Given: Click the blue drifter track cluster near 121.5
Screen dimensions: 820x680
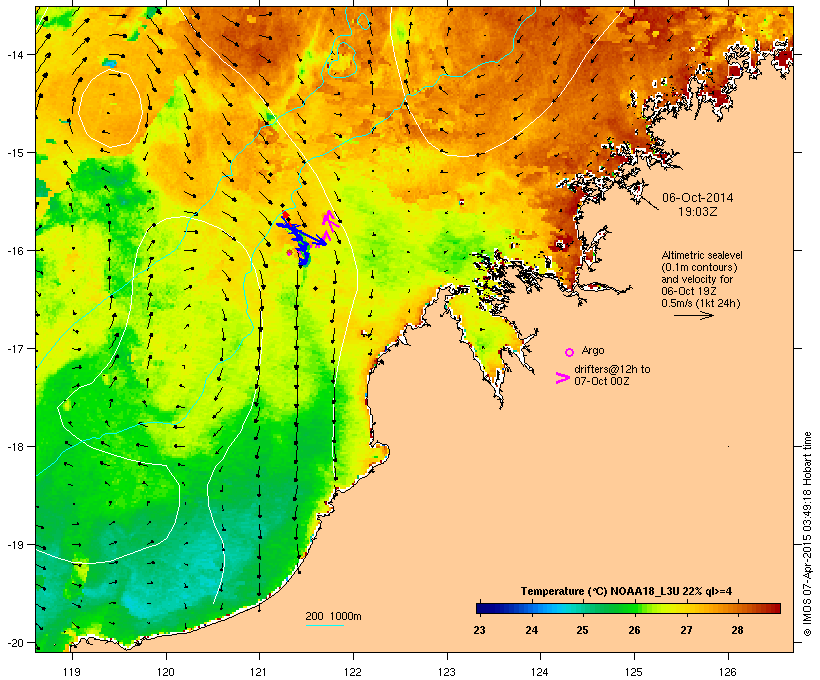Looking at the screenshot, I should pyautogui.click(x=301, y=239).
